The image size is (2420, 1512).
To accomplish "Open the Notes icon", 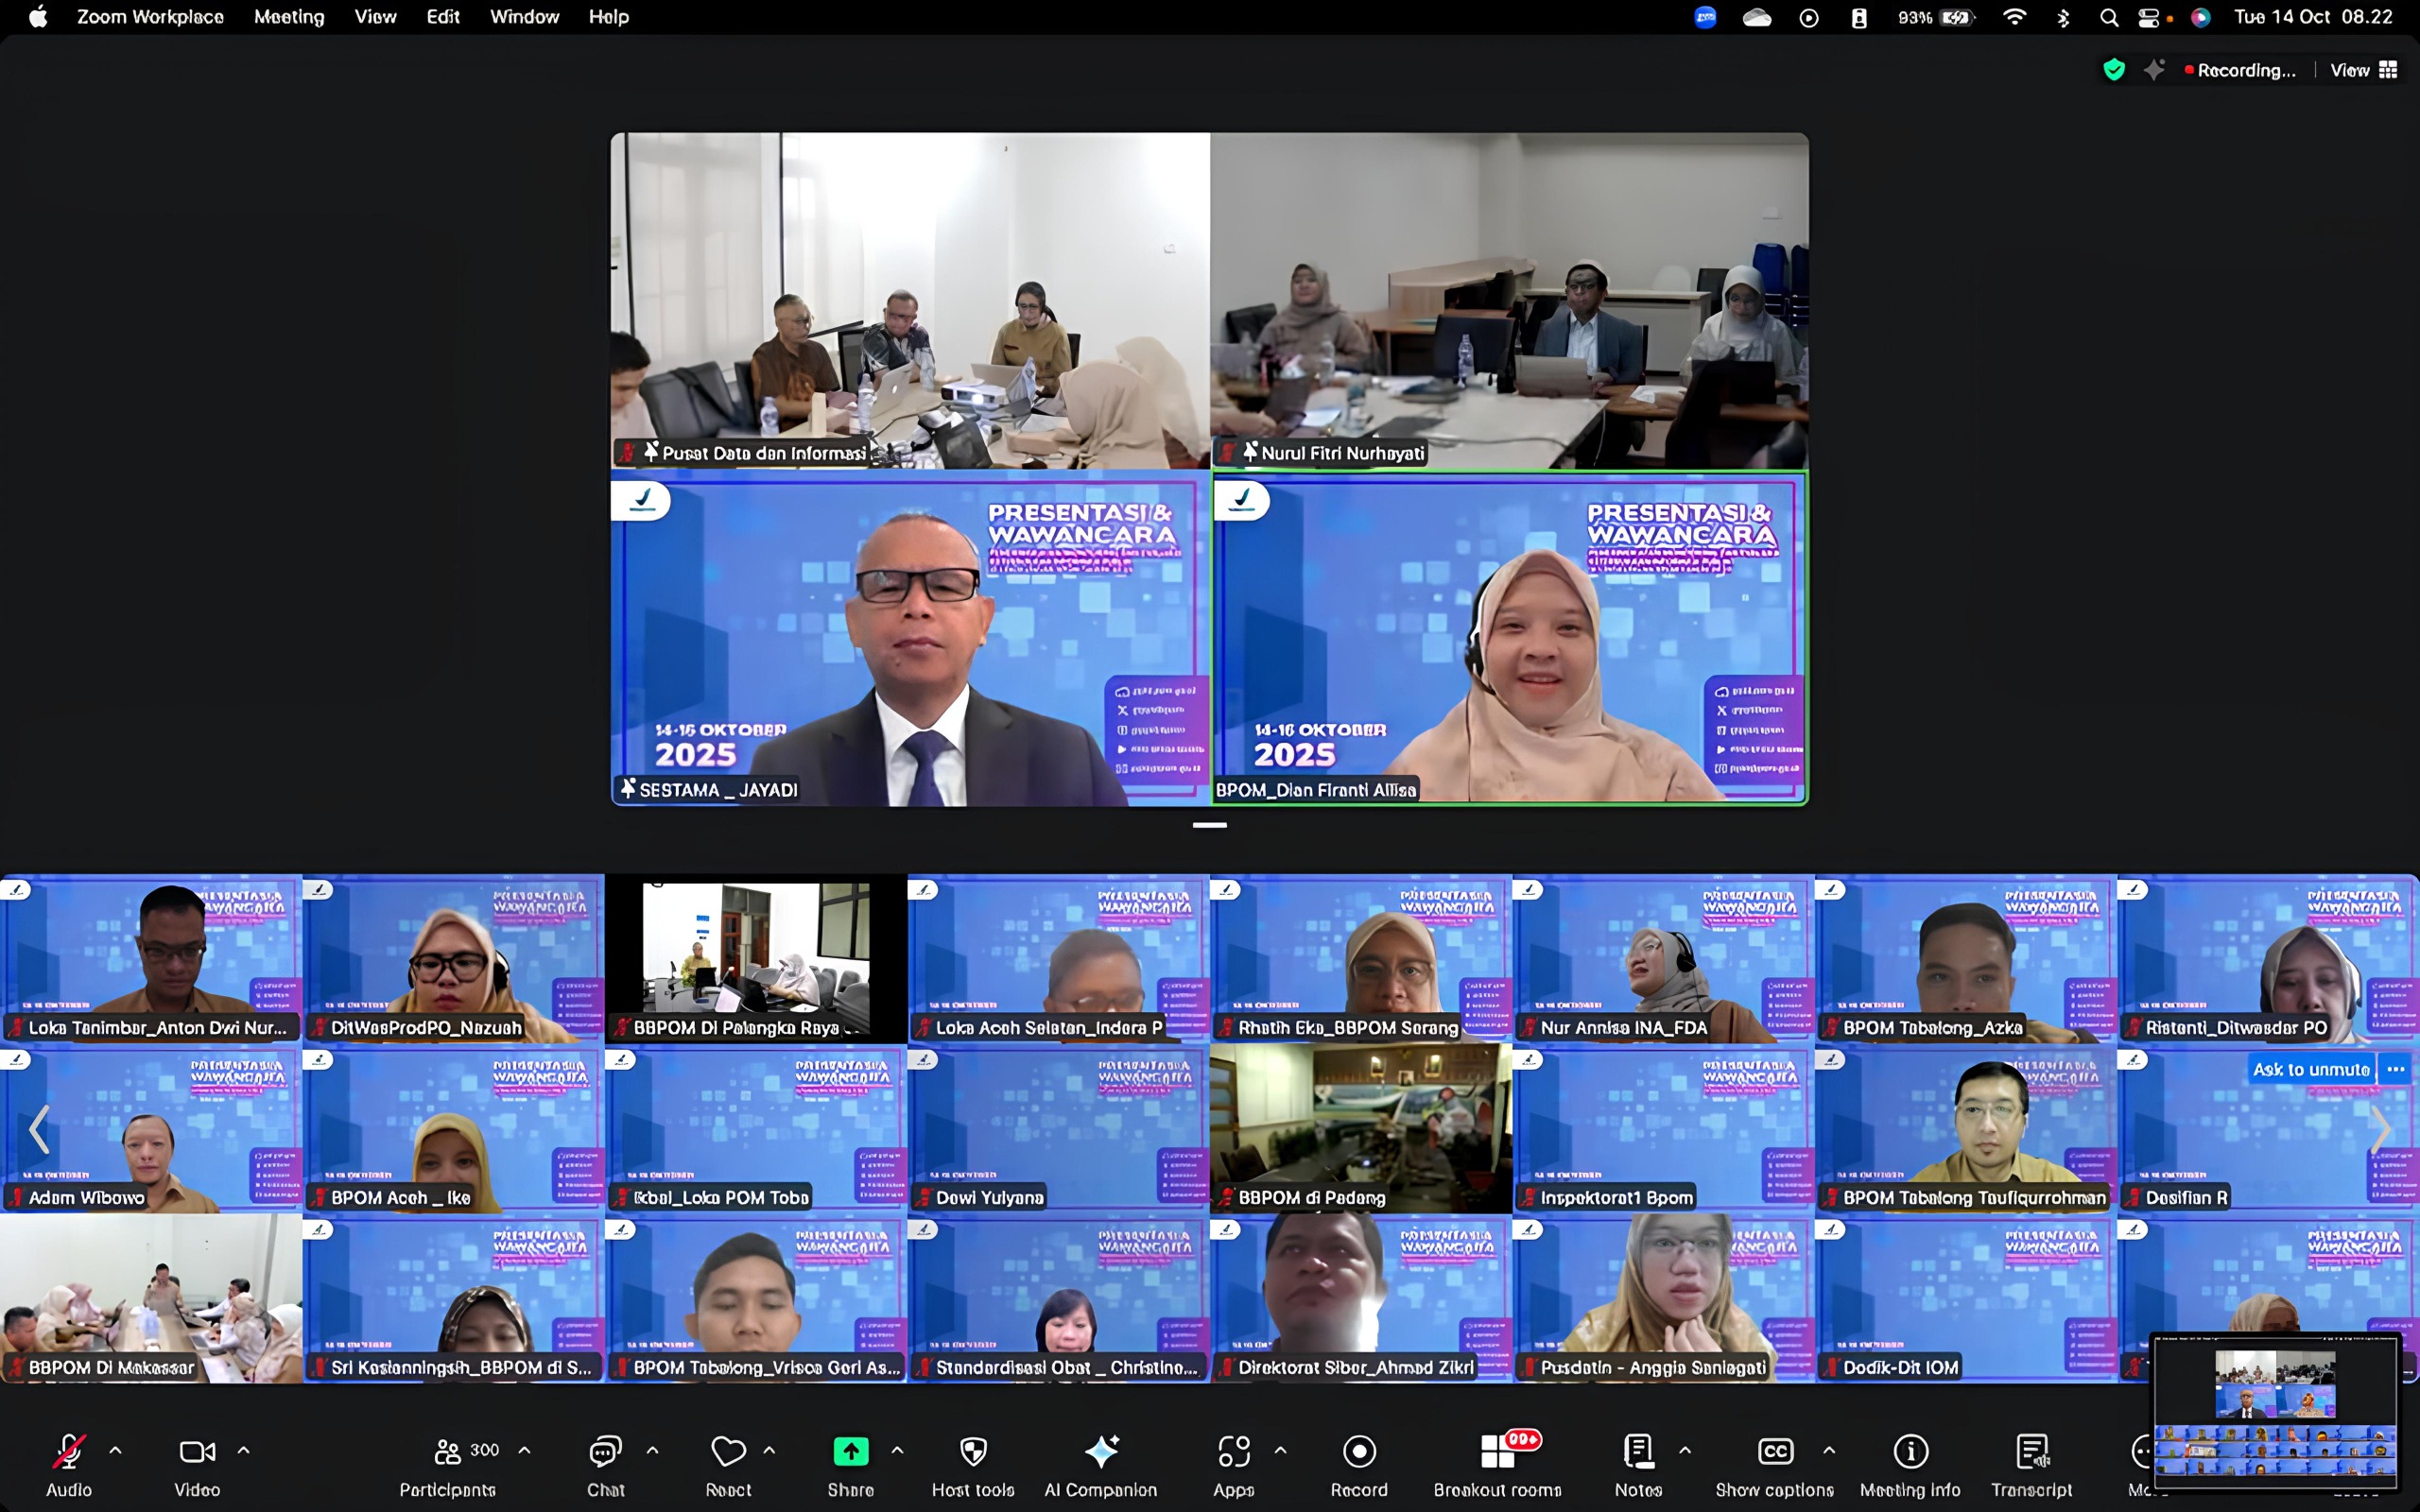I will click(x=1638, y=1451).
